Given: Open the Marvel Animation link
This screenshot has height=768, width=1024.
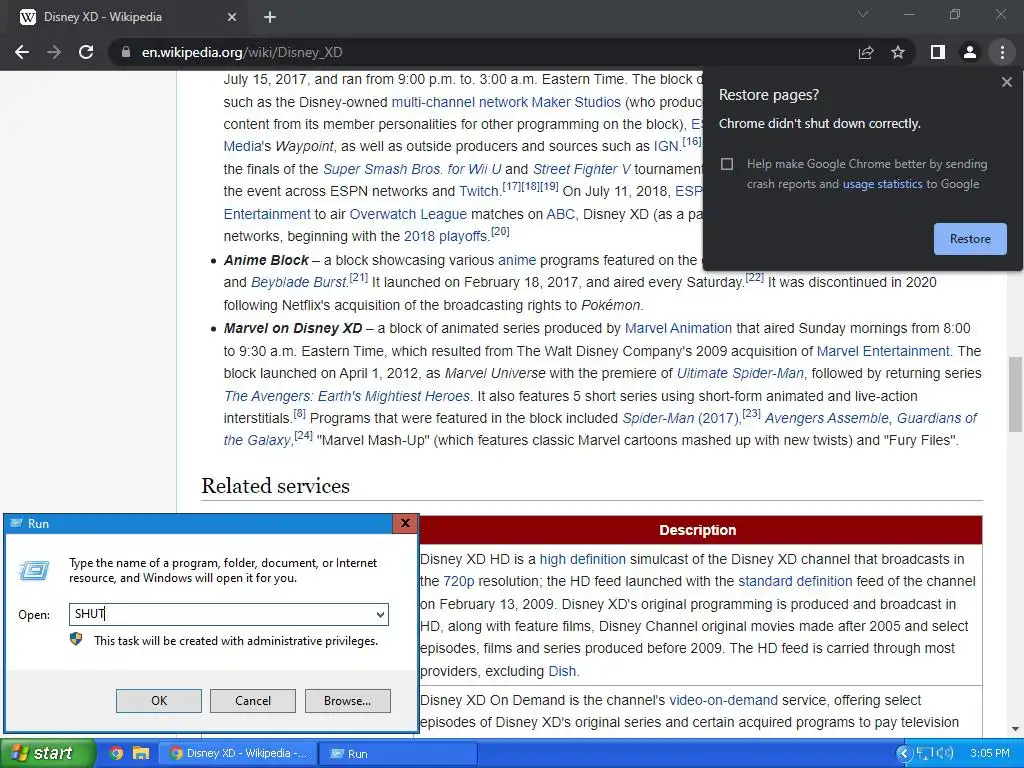Looking at the screenshot, I should pyautogui.click(x=679, y=328).
